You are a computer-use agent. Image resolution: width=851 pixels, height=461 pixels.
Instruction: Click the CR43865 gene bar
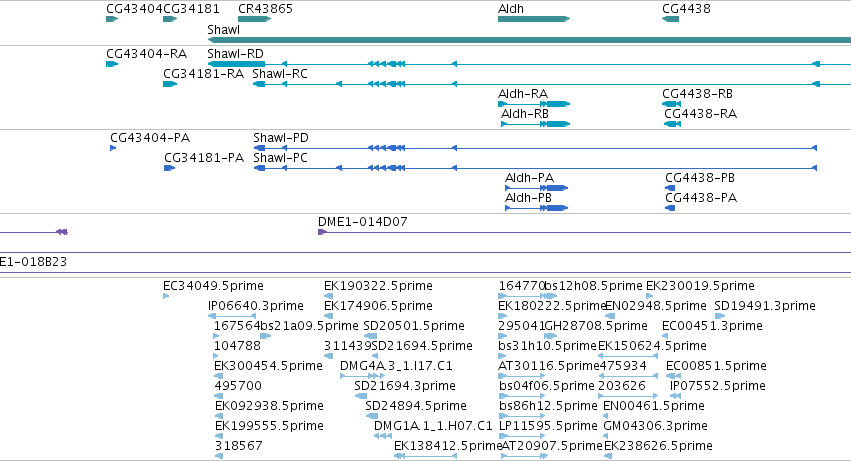pos(254,19)
